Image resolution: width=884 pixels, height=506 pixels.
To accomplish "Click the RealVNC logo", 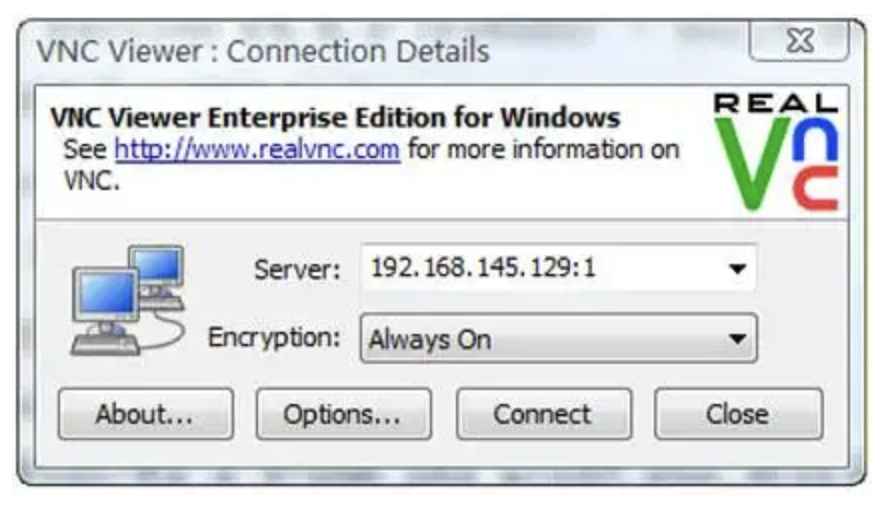I will pyautogui.click(x=776, y=152).
